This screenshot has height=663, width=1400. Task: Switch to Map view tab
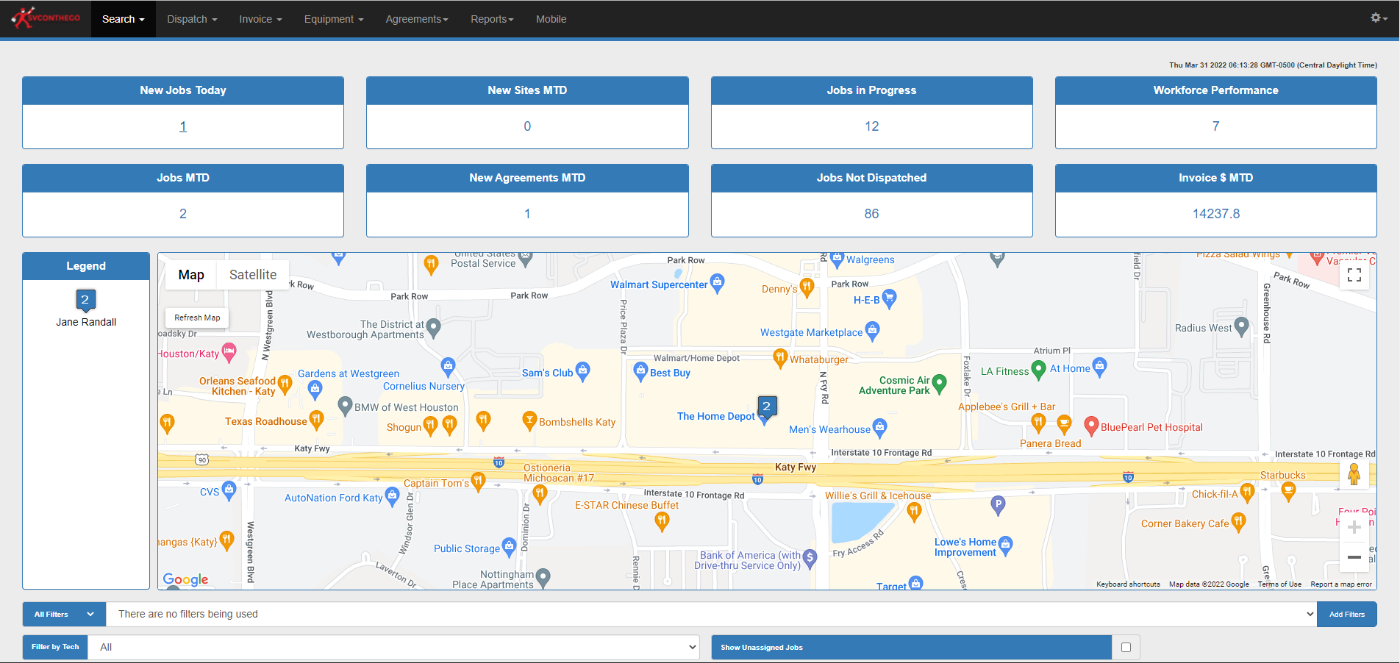point(191,275)
